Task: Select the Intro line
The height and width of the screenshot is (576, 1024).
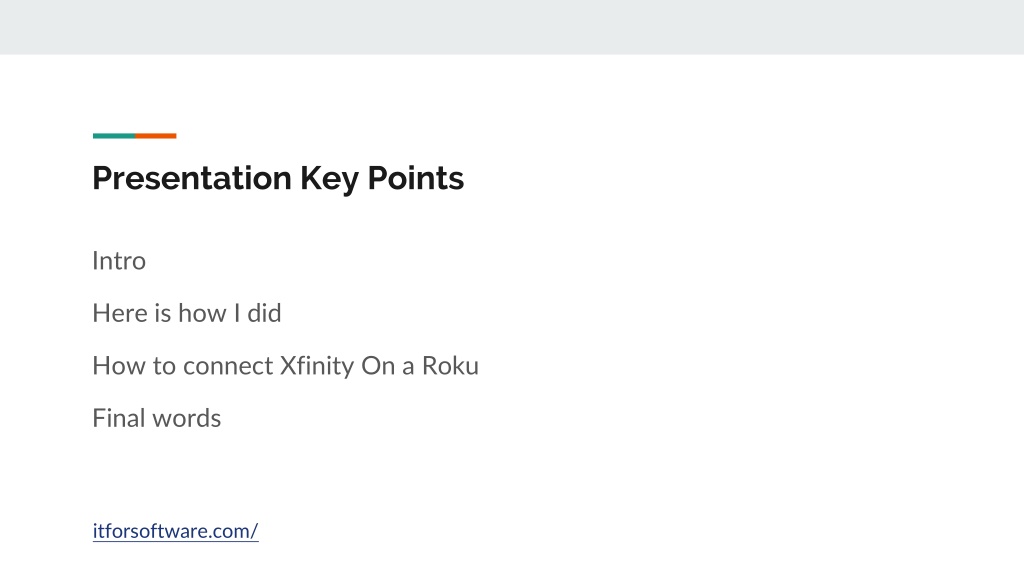Action: [x=119, y=261]
